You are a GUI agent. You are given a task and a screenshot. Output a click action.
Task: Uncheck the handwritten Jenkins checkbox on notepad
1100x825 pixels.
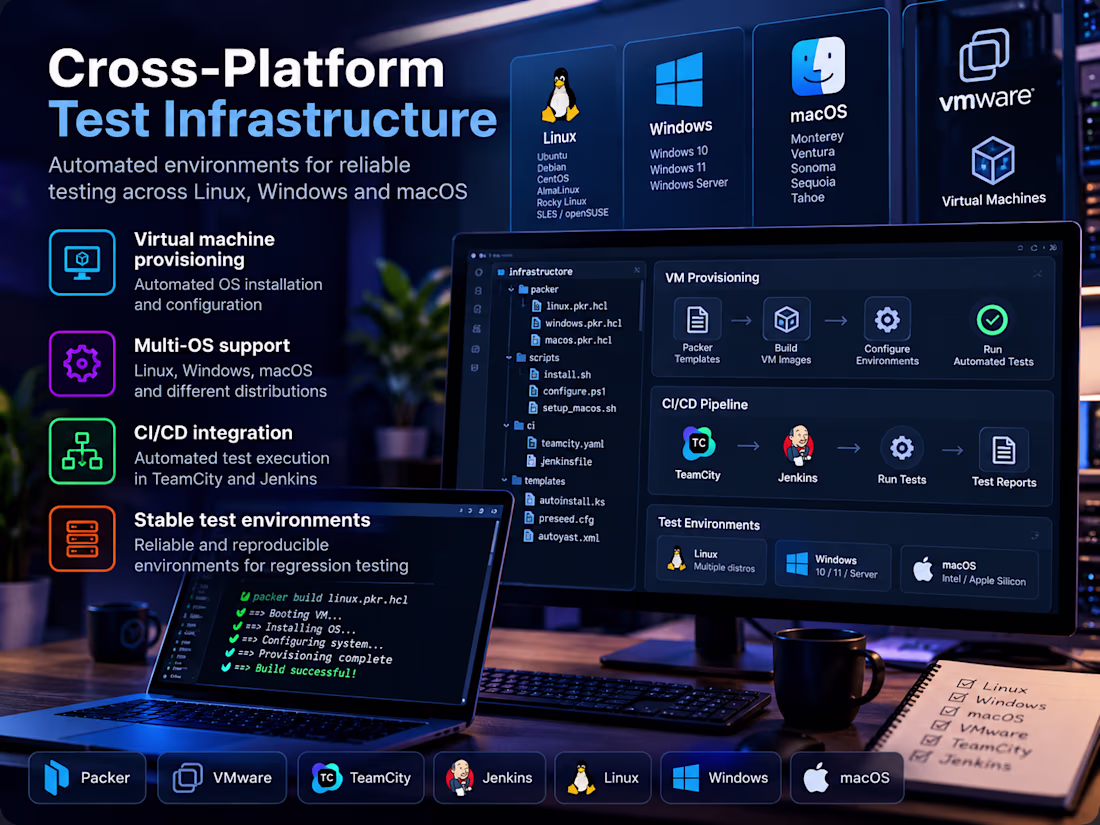921,756
